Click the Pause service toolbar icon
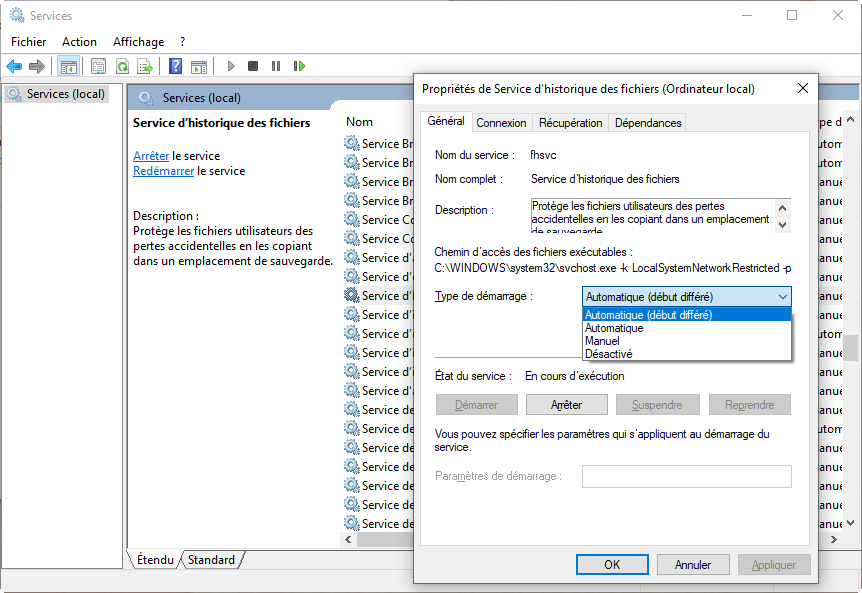This screenshot has height=593, width=862. (x=276, y=66)
